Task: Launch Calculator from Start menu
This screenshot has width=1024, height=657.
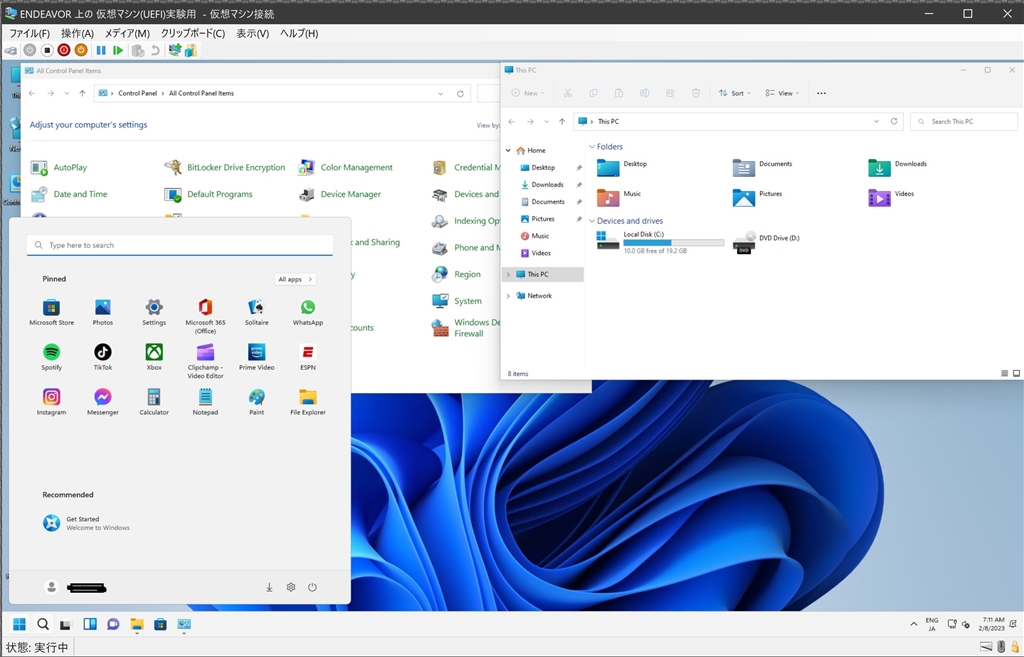Action: pos(154,402)
